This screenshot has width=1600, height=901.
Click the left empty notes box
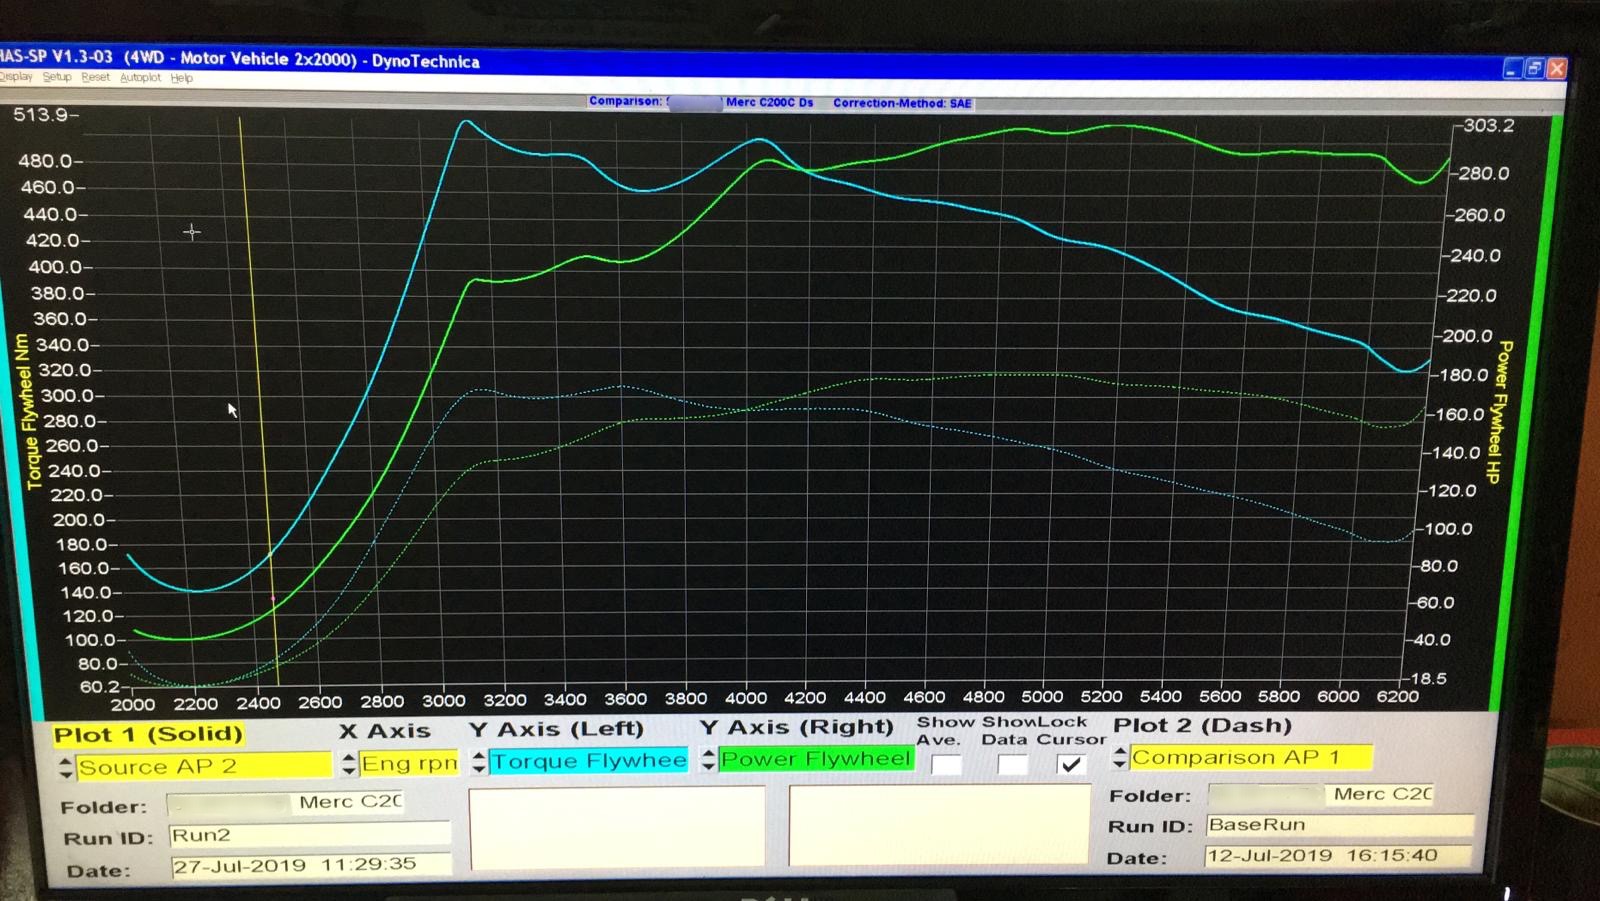pyautogui.click(x=617, y=828)
